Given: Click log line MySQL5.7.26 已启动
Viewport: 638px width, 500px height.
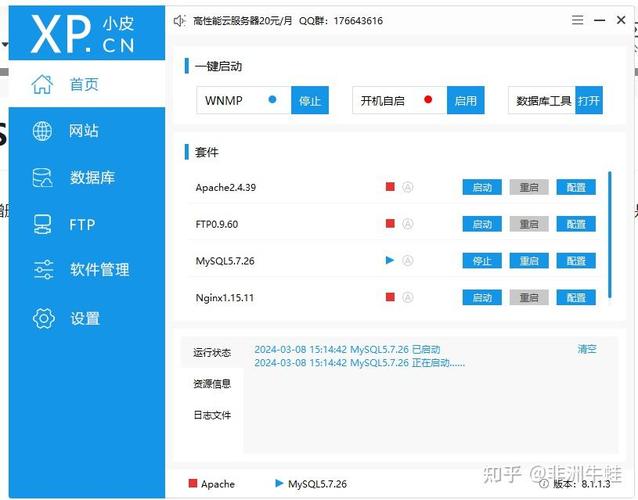Looking at the screenshot, I should tap(347, 349).
